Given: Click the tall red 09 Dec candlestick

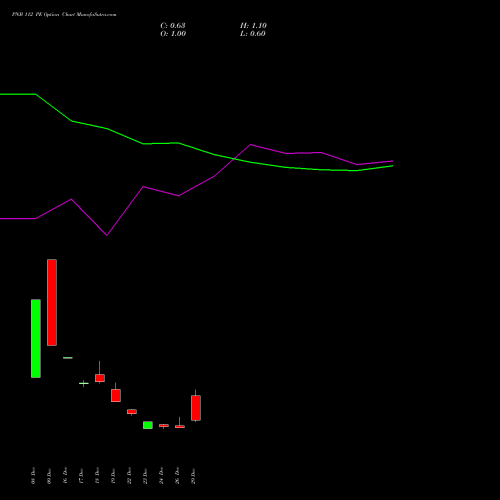Looking at the screenshot, I should [x=52, y=302].
